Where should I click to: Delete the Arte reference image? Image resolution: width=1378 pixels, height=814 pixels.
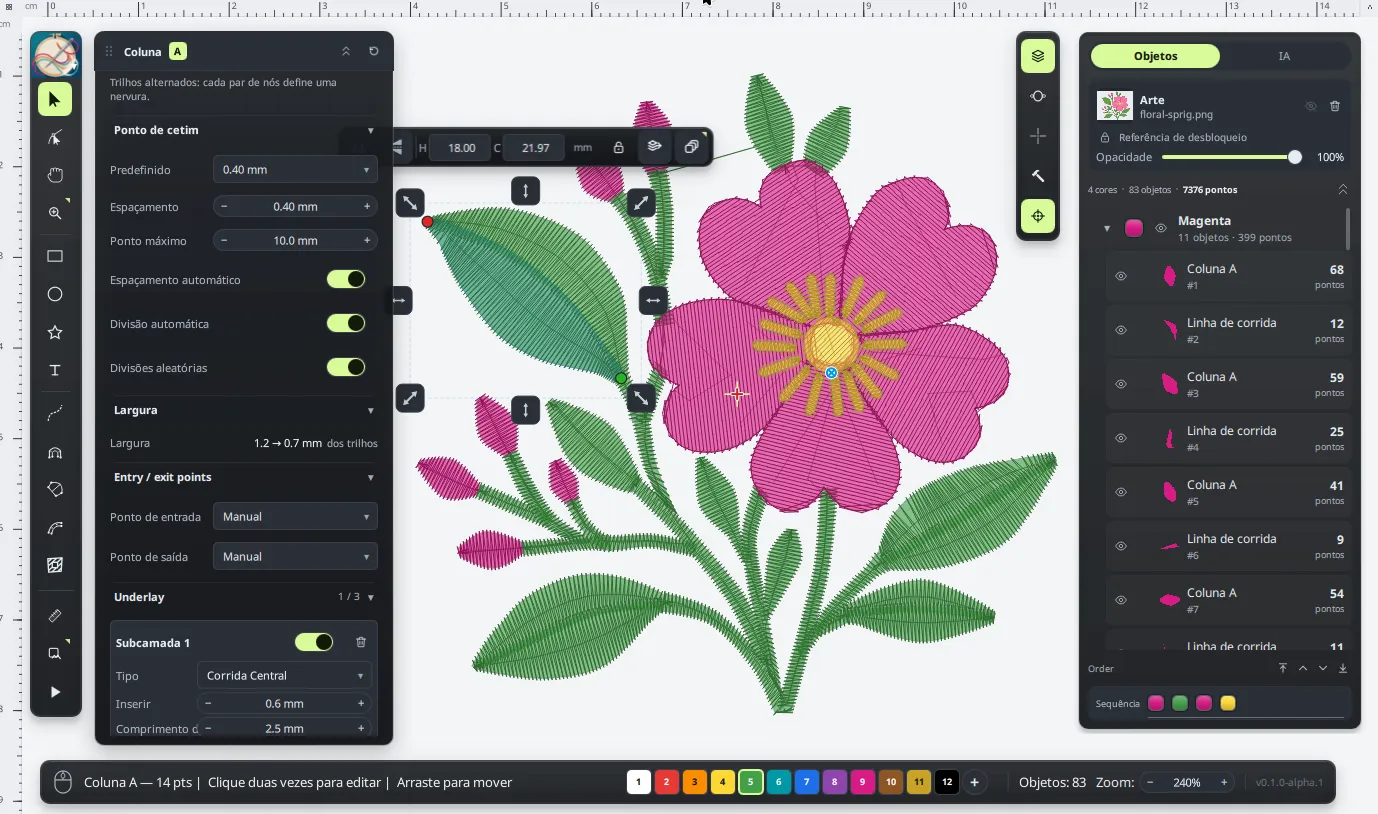click(1335, 106)
